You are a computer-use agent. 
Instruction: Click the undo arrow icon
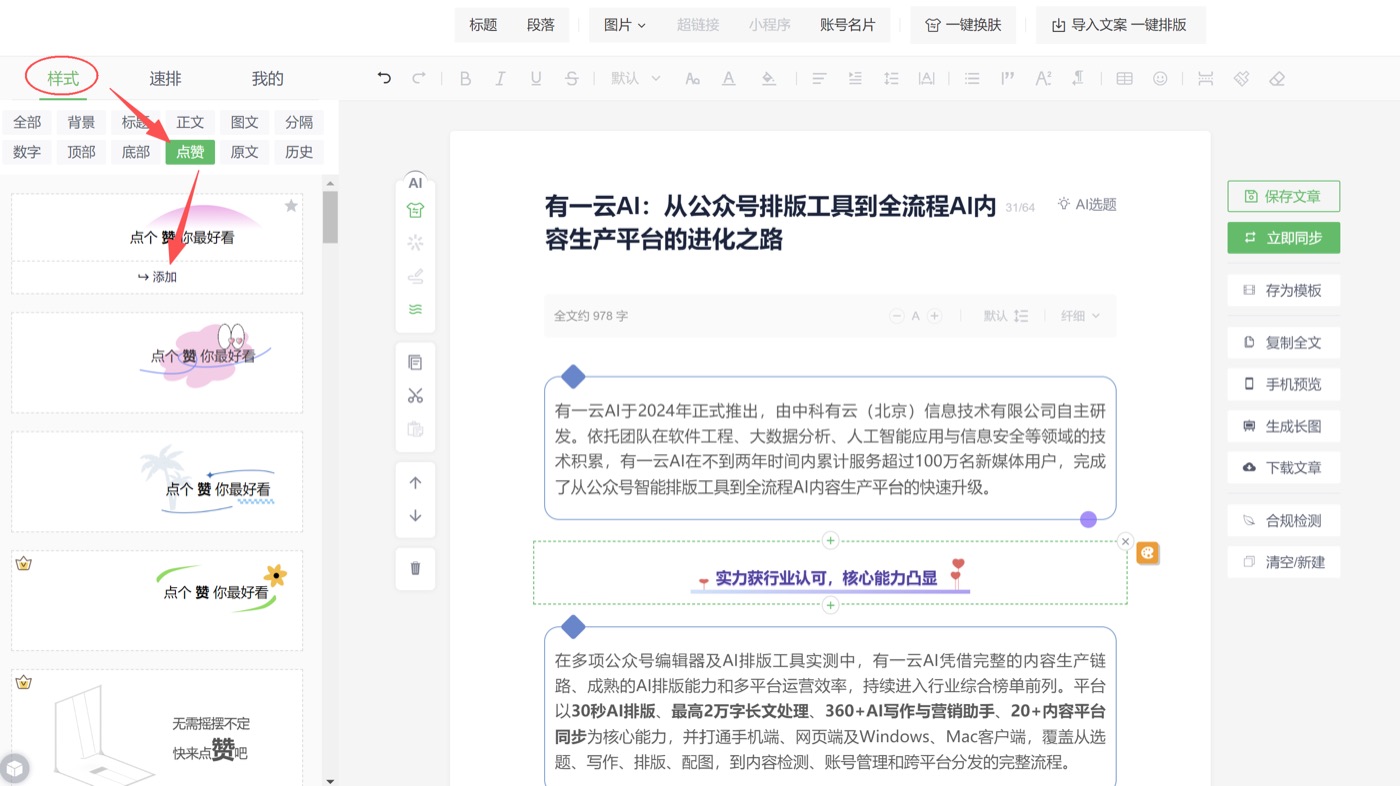pos(384,78)
